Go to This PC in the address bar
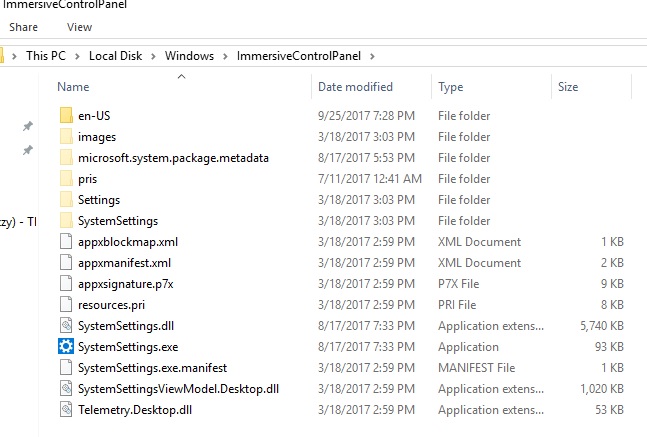647x437 pixels. pos(46,56)
